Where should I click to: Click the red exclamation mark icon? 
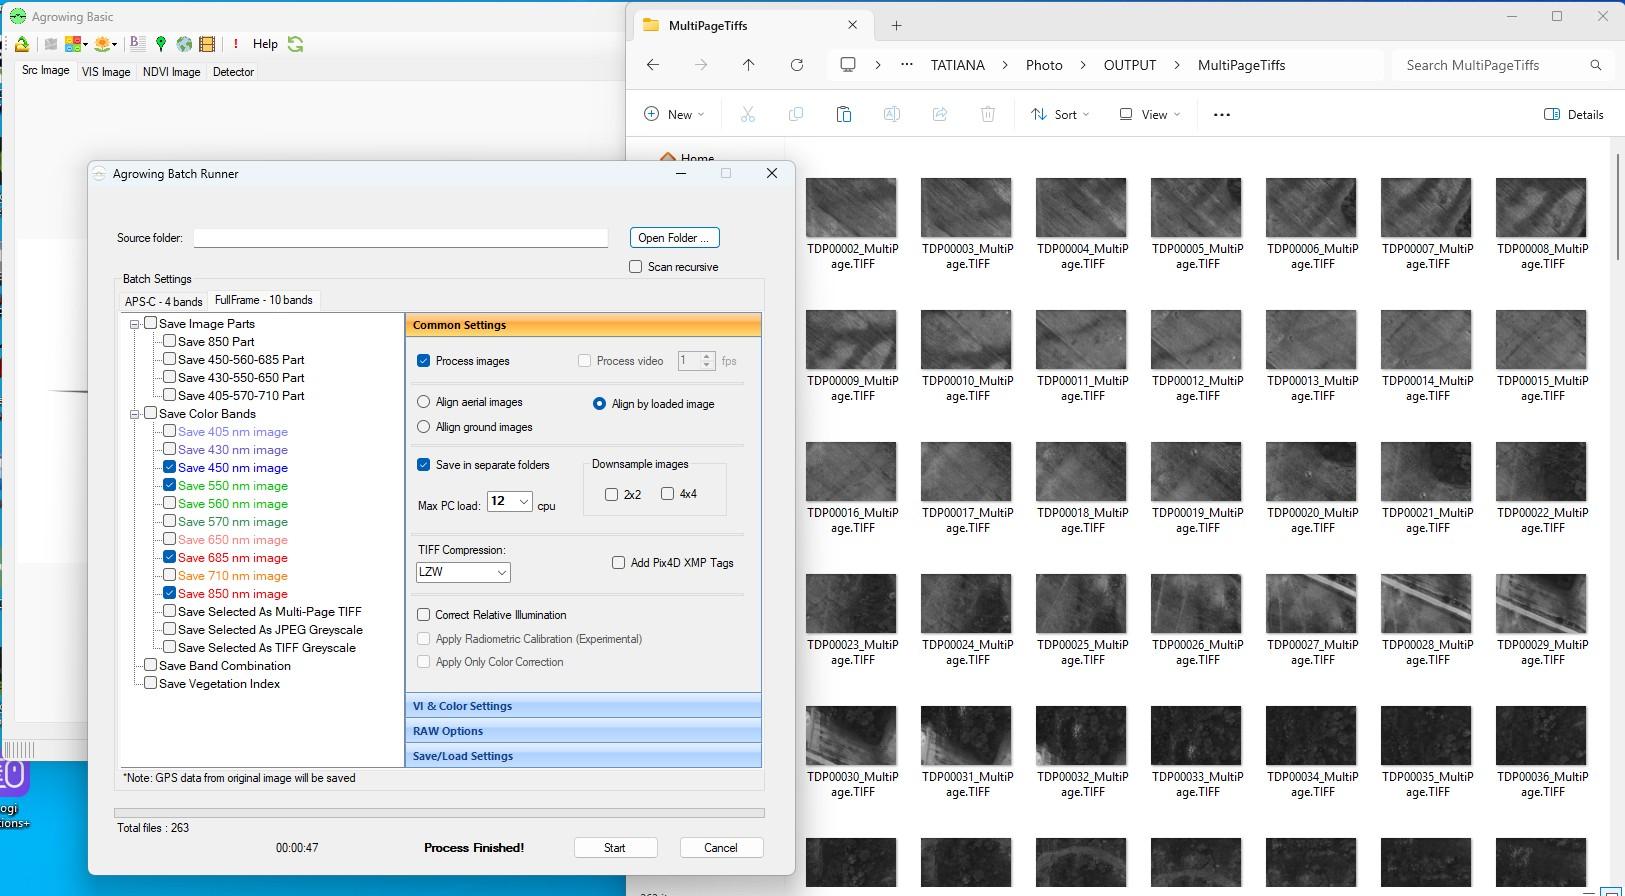(x=235, y=44)
